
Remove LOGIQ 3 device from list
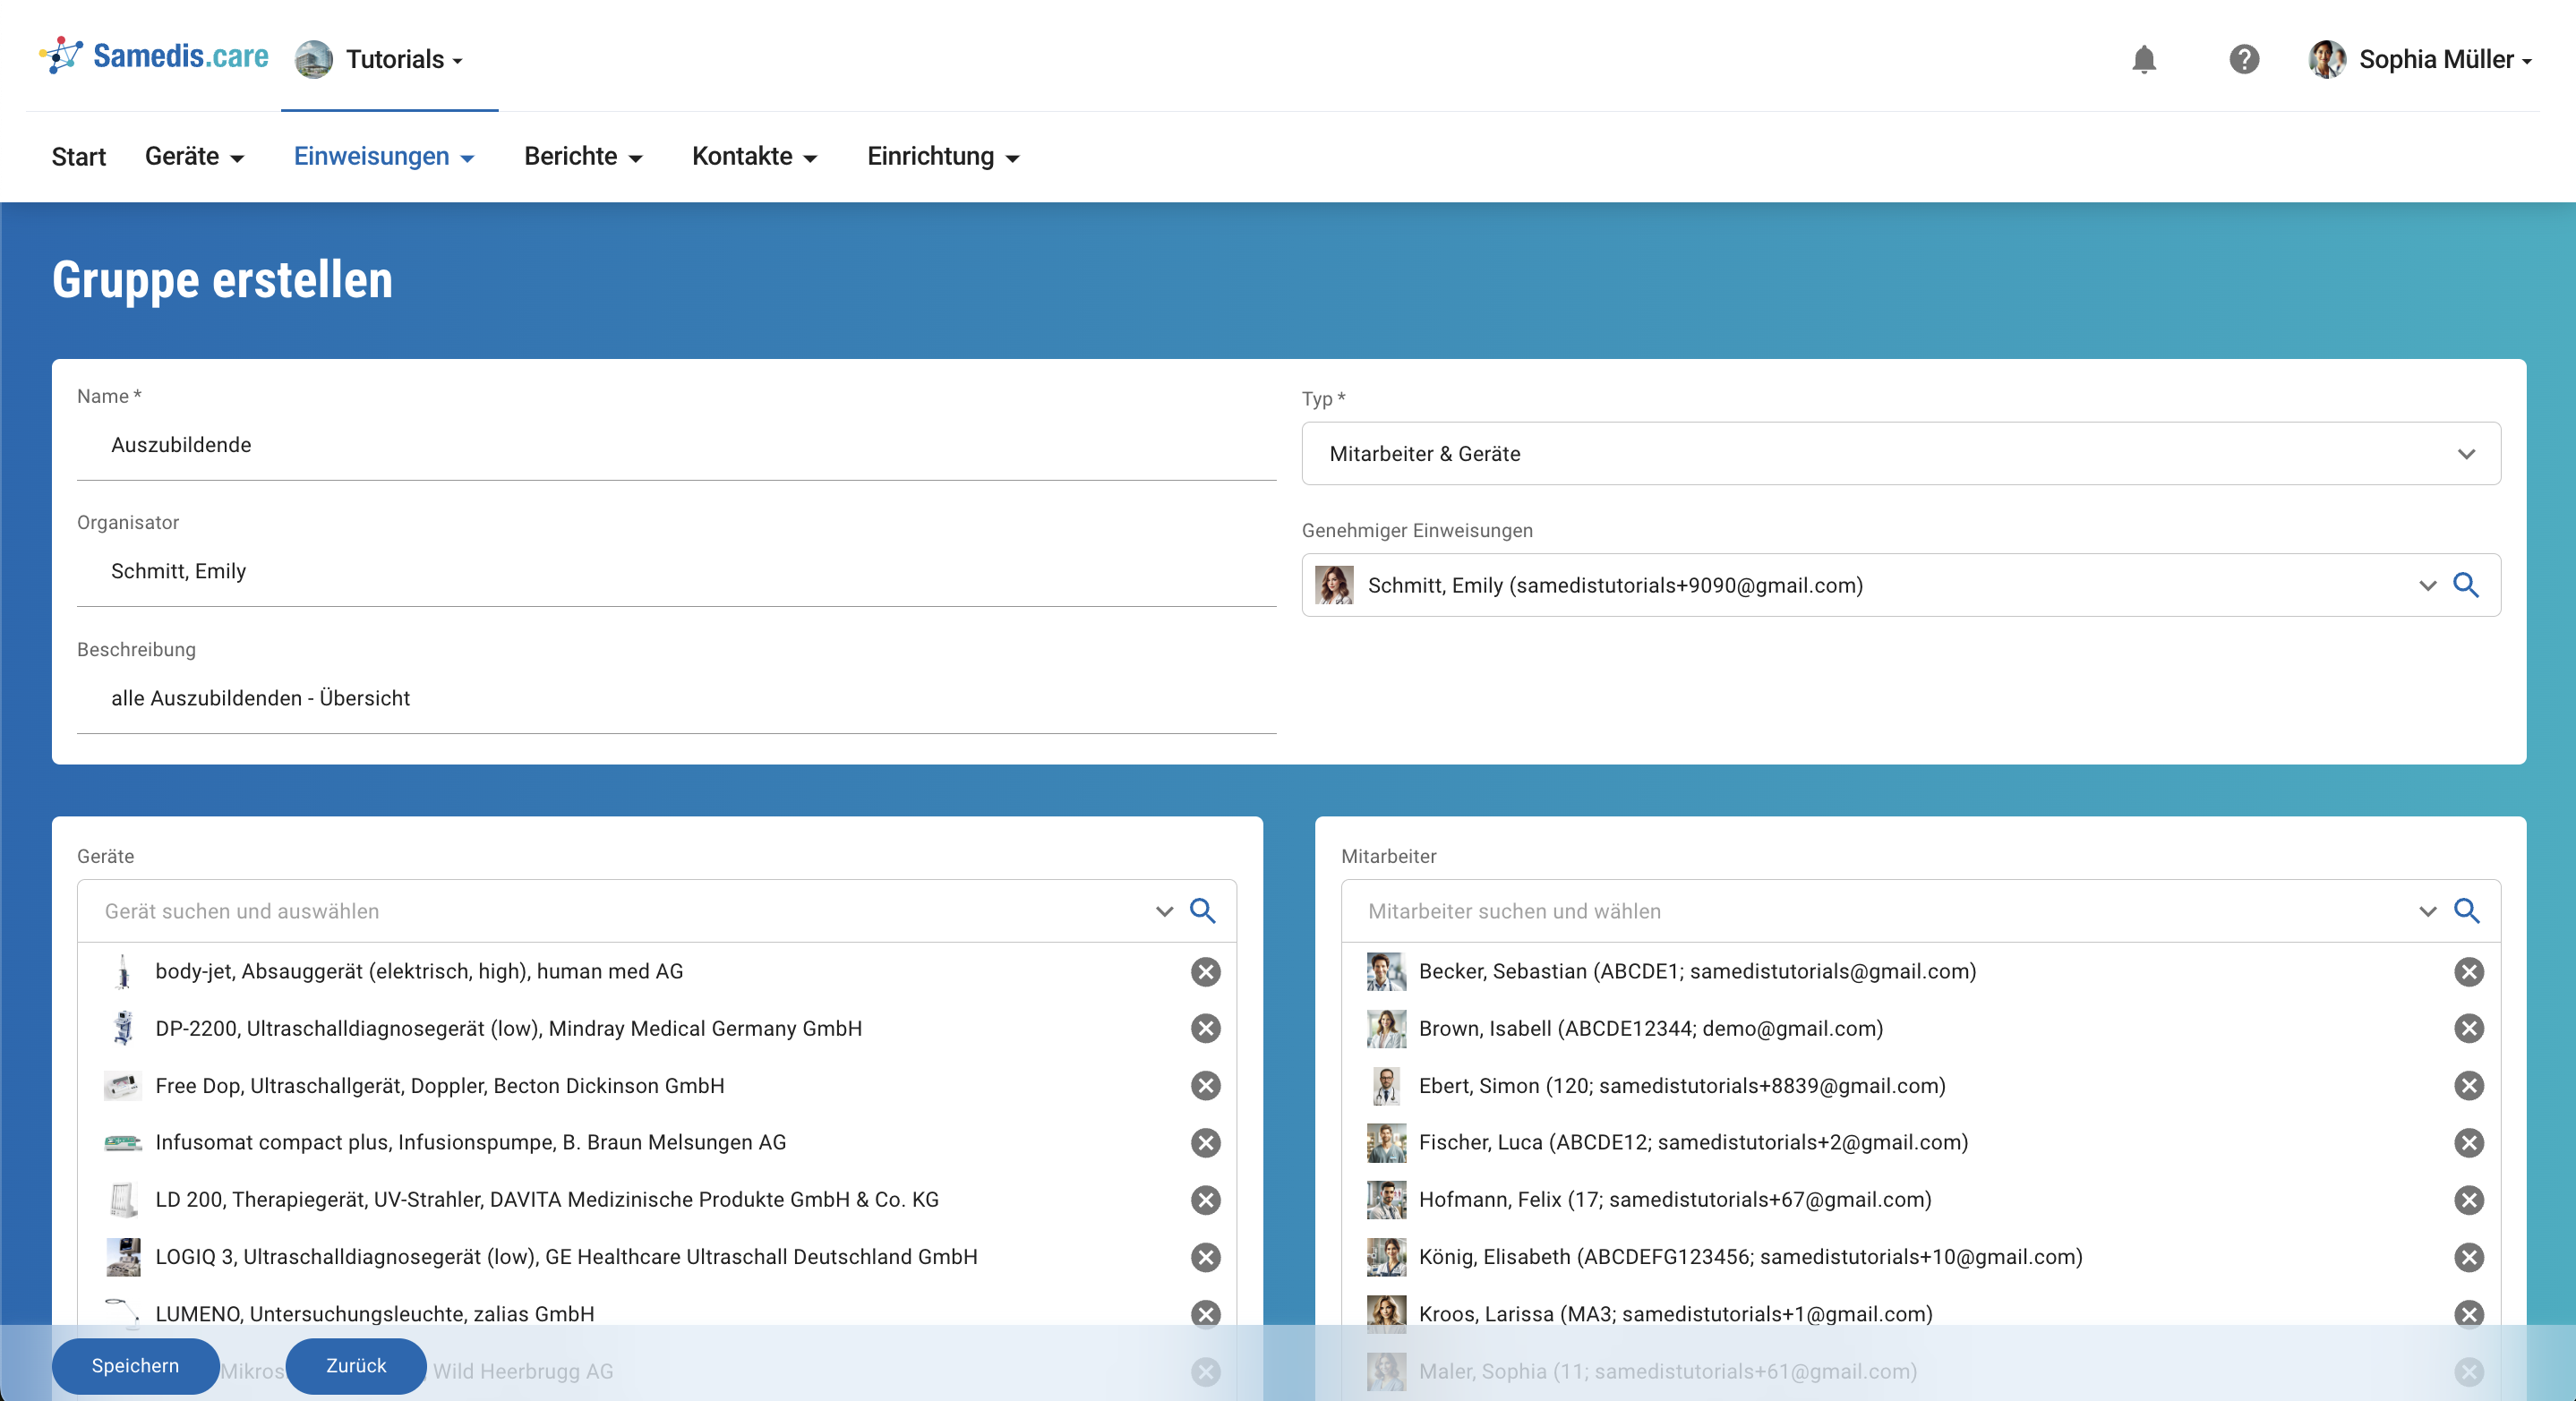tap(1206, 1257)
